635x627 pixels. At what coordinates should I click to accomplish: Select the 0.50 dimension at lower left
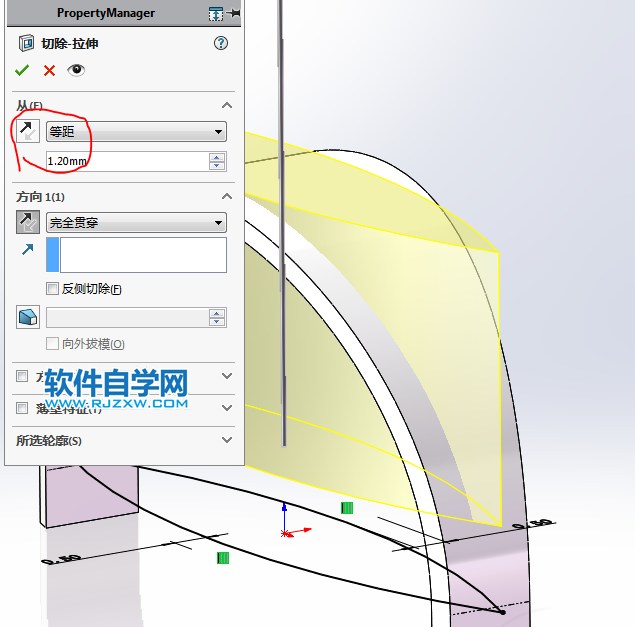61,559
